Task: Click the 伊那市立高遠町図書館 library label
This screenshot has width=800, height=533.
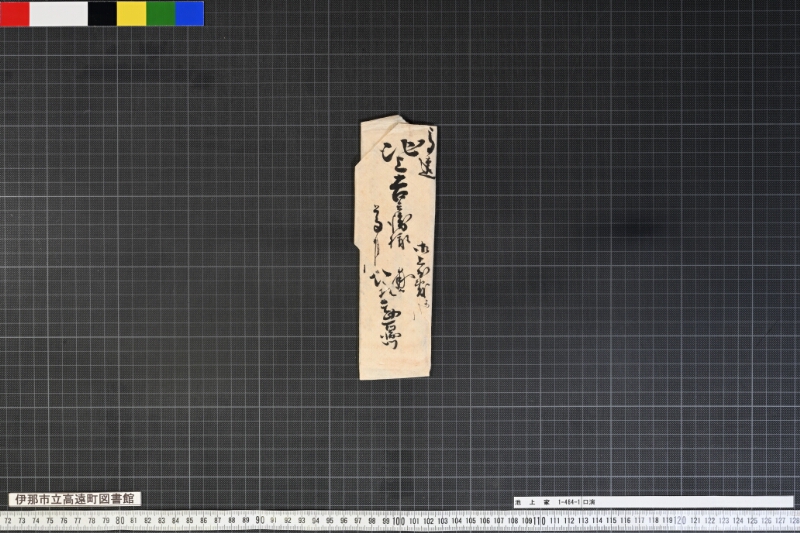Action: pos(75,499)
